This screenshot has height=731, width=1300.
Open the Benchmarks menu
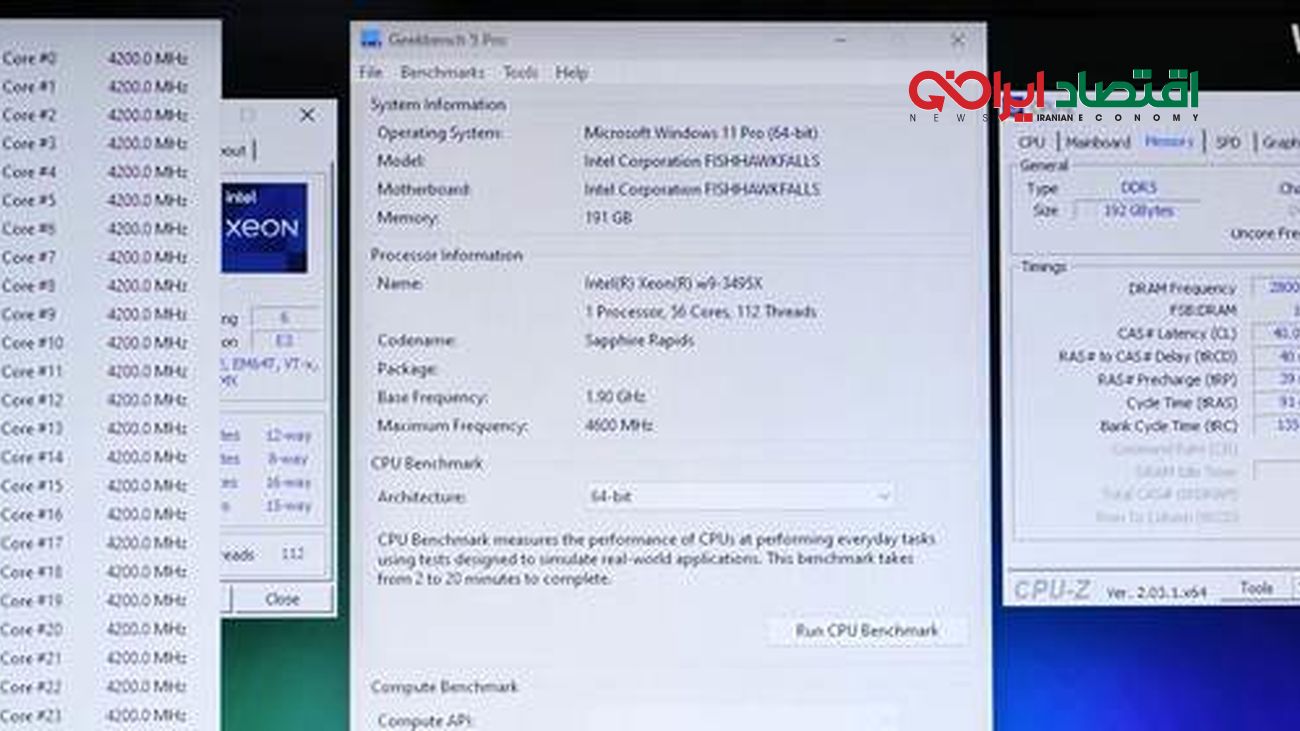442,73
